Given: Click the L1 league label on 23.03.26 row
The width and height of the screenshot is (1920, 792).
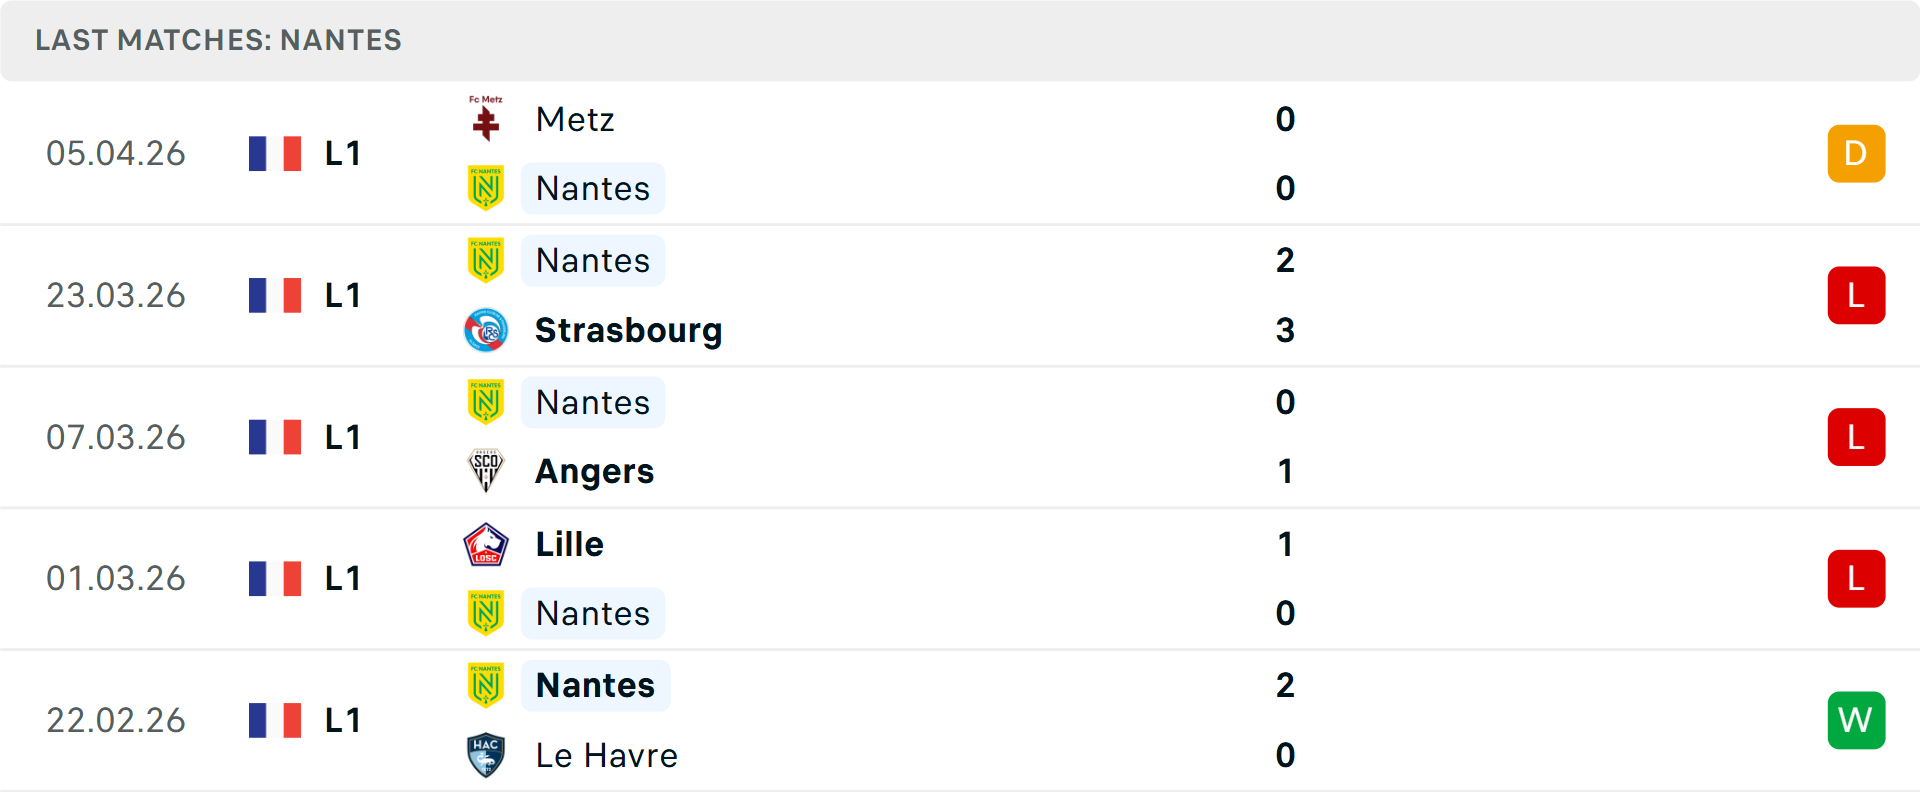Looking at the screenshot, I should (341, 295).
